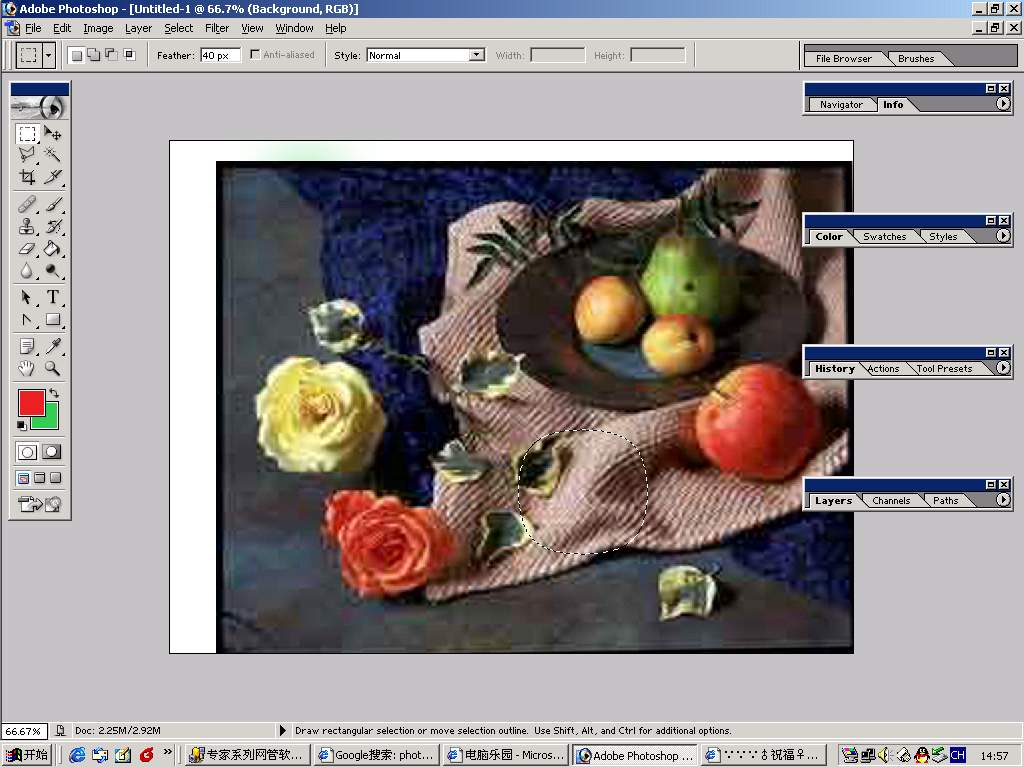
Task: Select the Eraser tool
Action: click(x=27, y=249)
